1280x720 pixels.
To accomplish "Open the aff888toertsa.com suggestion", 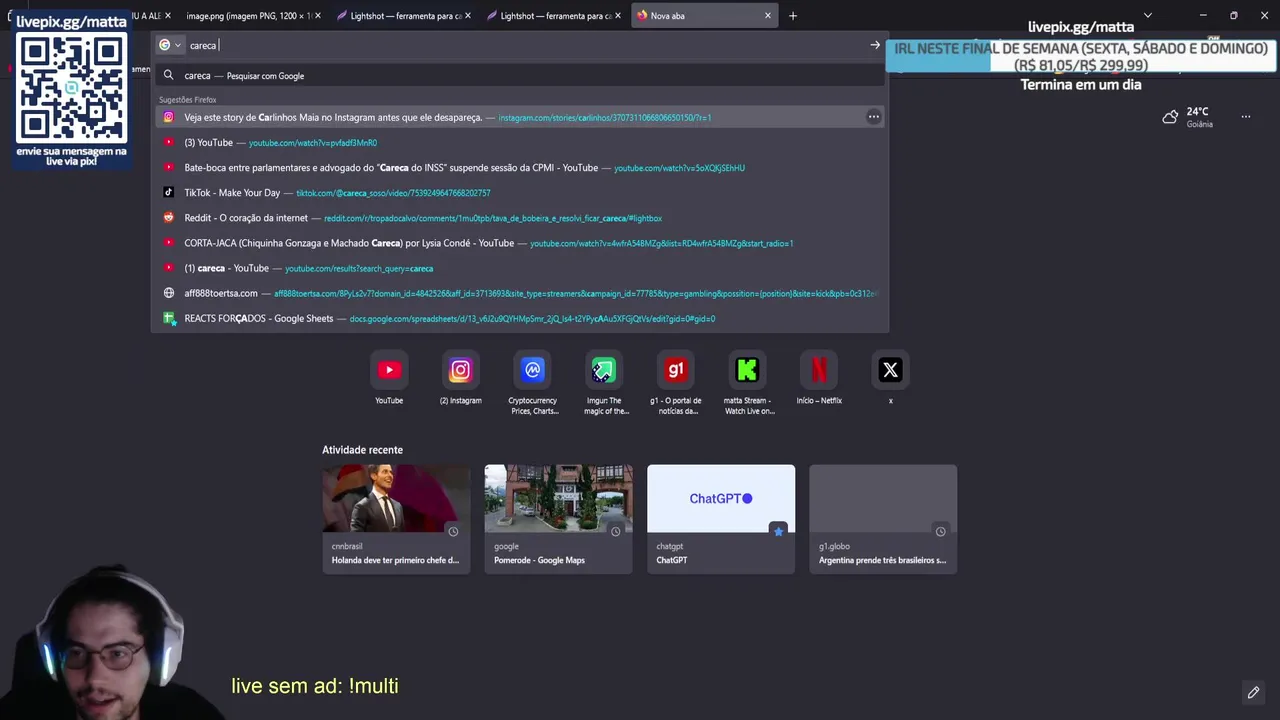I will (x=520, y=293).
